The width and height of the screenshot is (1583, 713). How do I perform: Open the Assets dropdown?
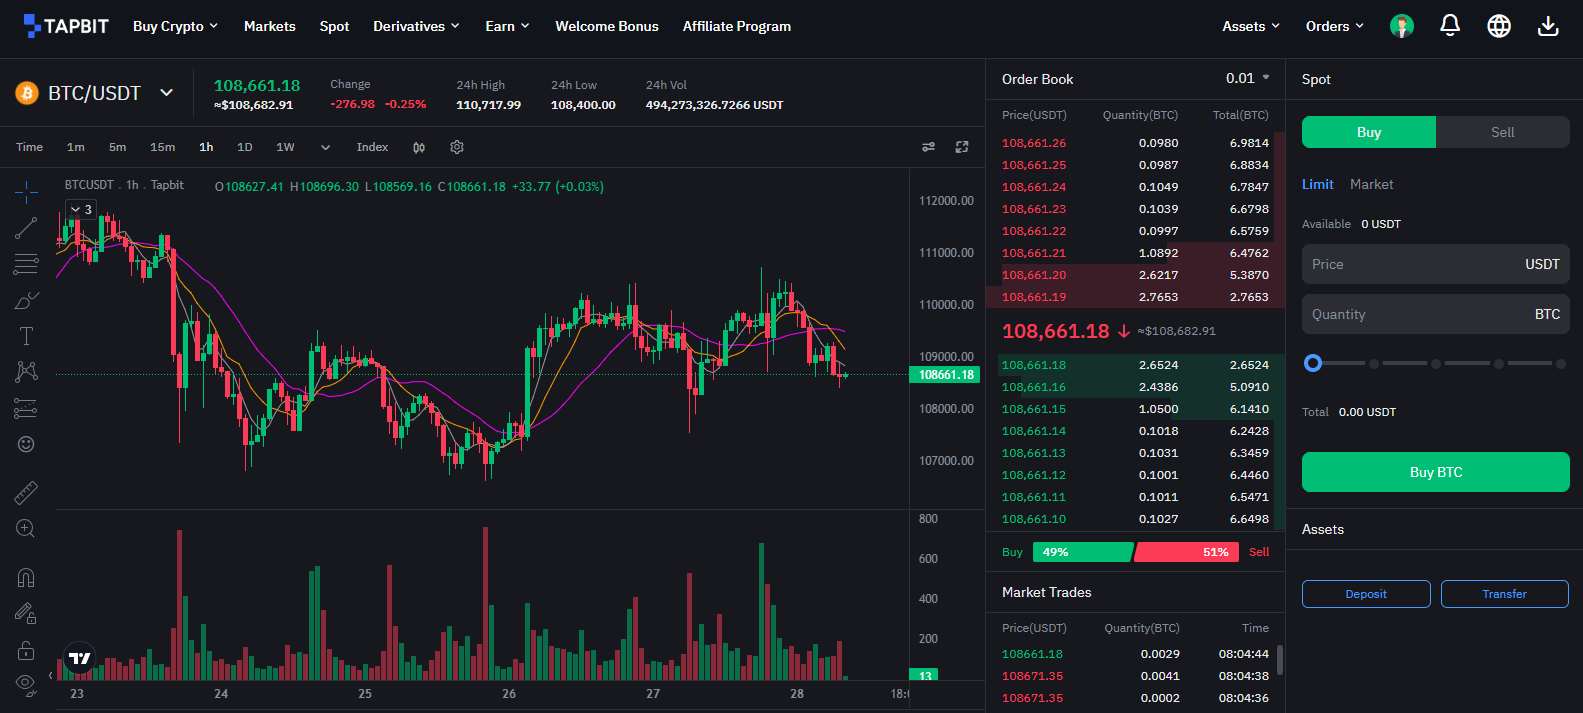coord(1251,26)
